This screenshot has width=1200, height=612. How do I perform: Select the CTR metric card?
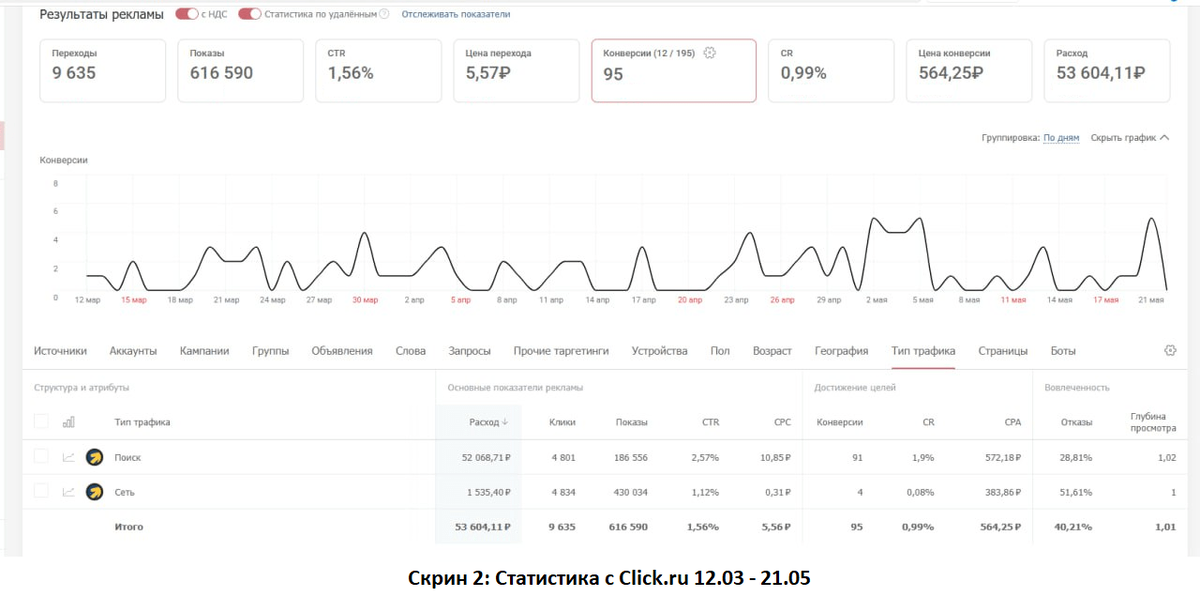[x=378, y=71]
